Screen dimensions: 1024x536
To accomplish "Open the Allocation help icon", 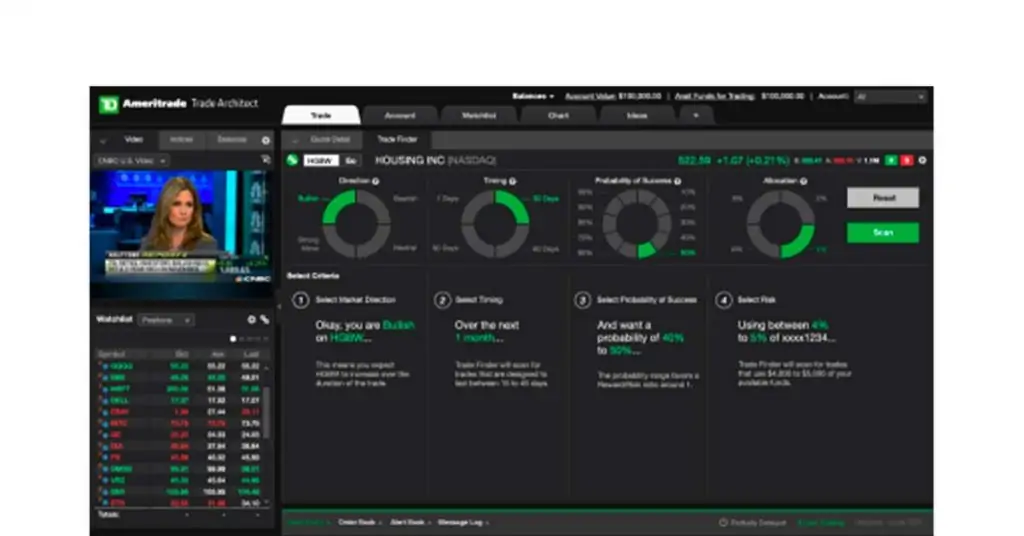I will (x=804, y=181).
